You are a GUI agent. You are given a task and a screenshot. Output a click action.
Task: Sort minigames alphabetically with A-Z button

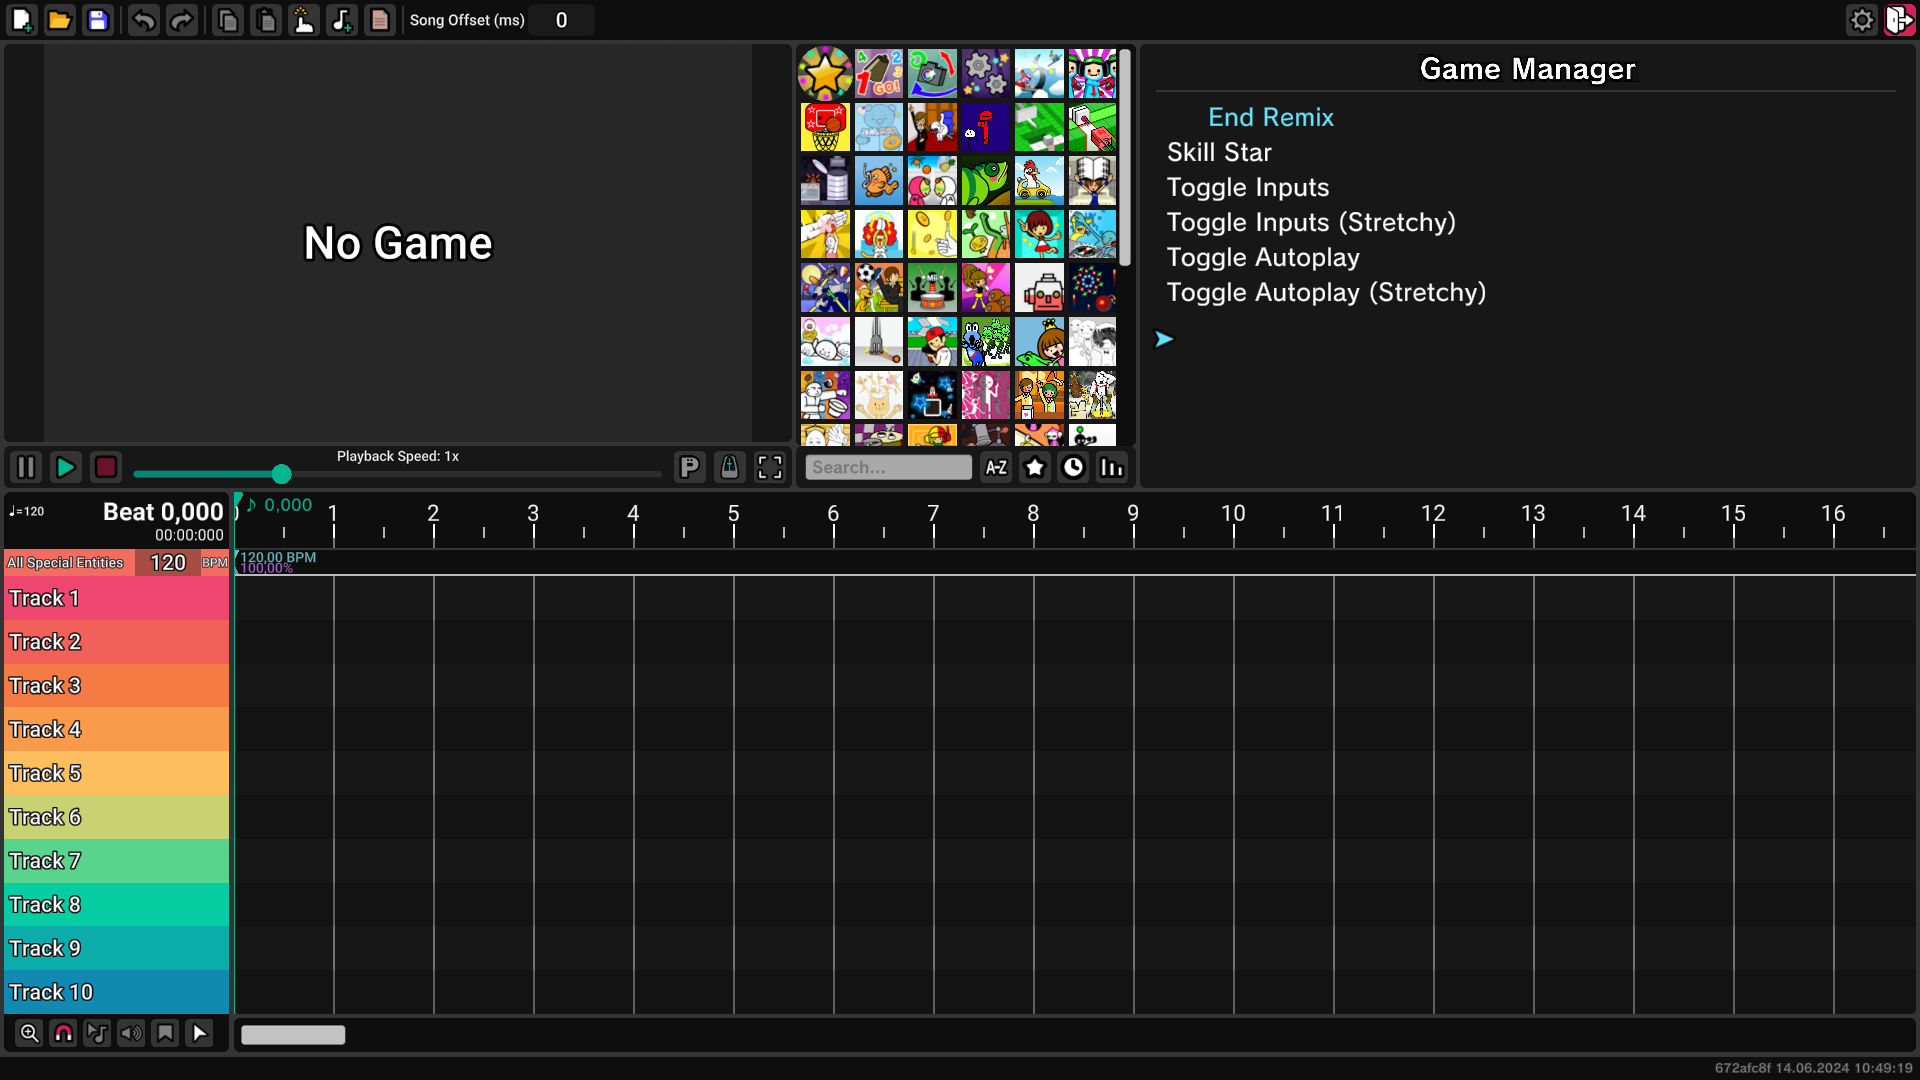(x=996, y=467)
